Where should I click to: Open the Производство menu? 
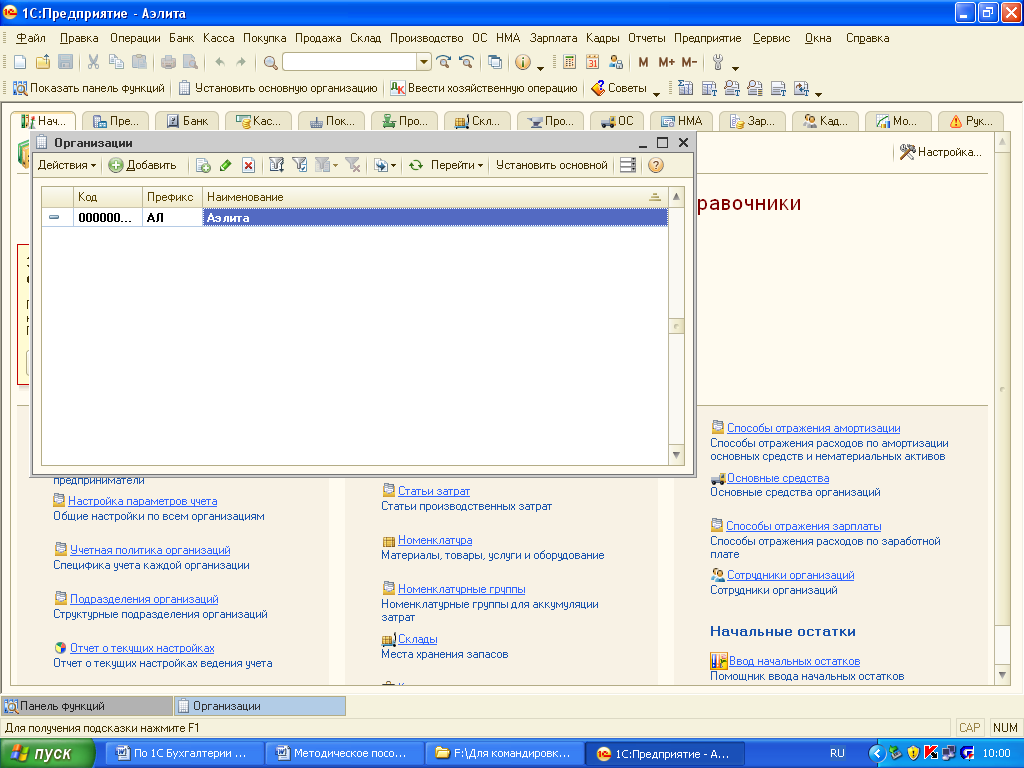click(x=426, y=38)
